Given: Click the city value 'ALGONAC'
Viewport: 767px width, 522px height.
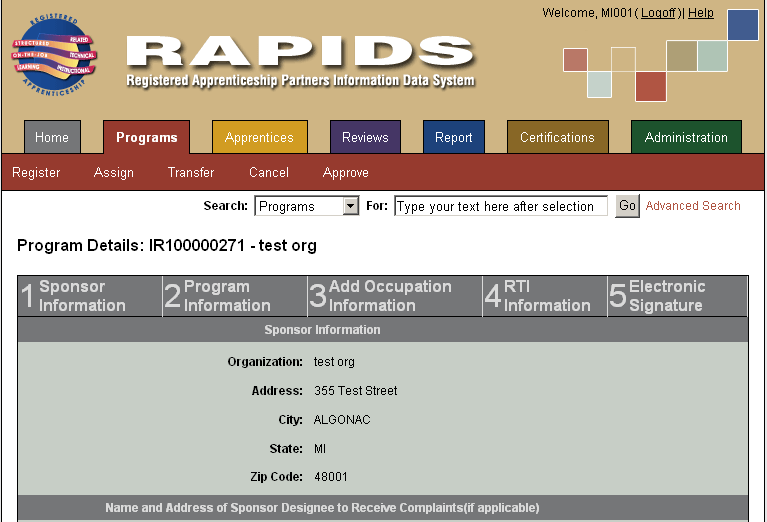Looking at the screenshot, I should 342,420.
